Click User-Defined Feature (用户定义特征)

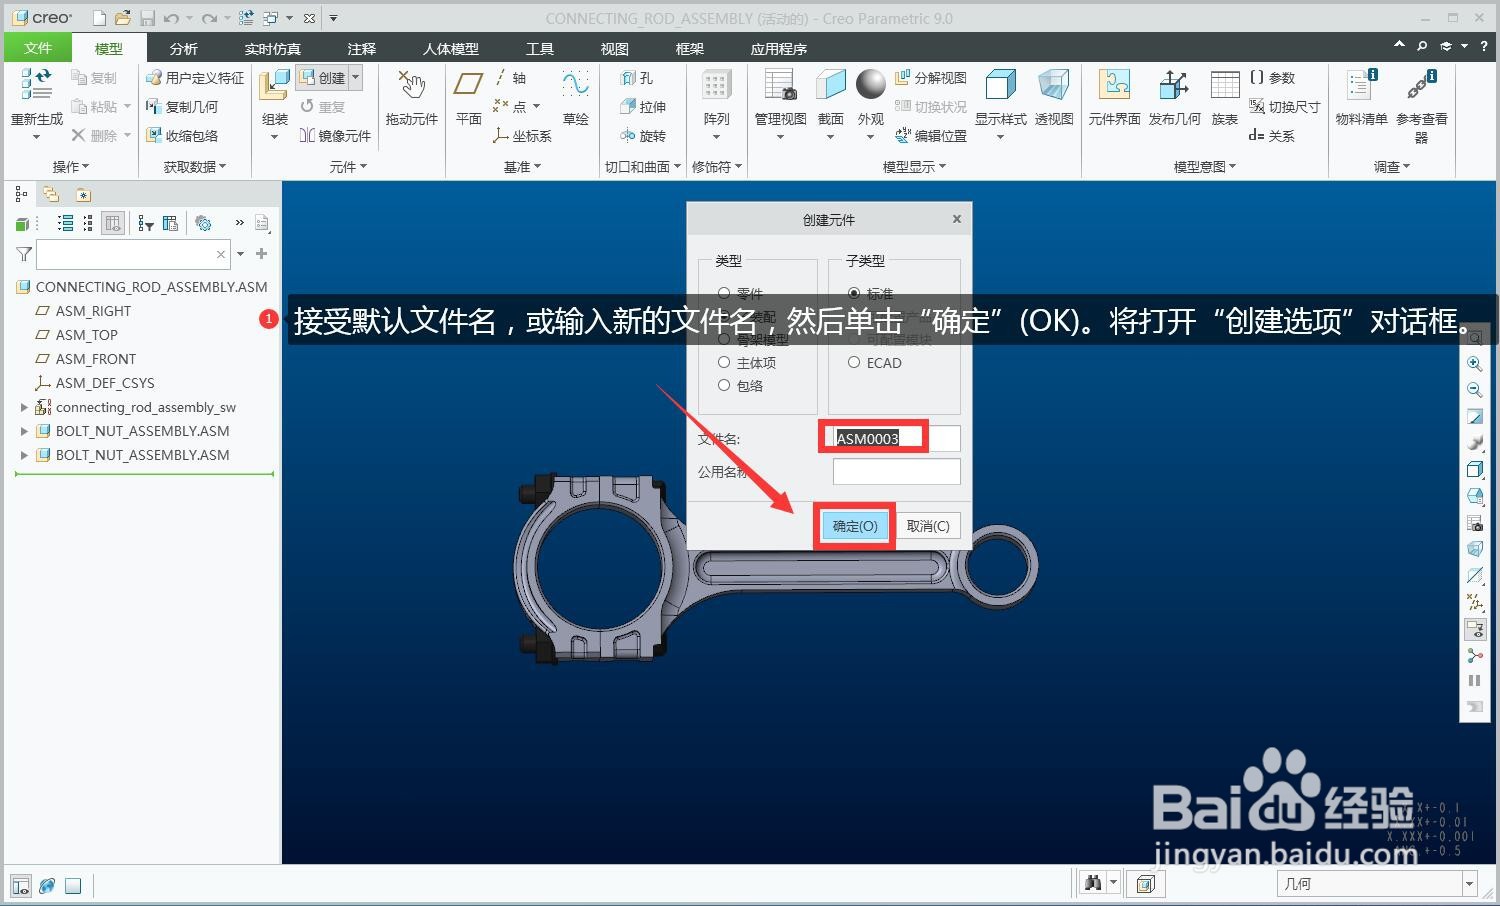(195, 78)
